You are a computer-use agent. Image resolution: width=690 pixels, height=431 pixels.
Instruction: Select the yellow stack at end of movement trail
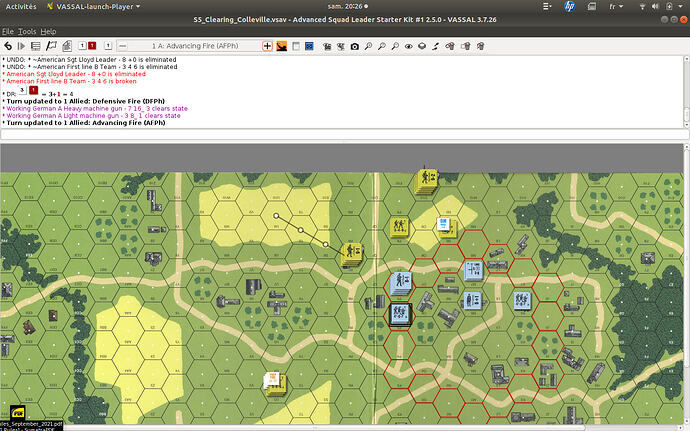(352, 254)
